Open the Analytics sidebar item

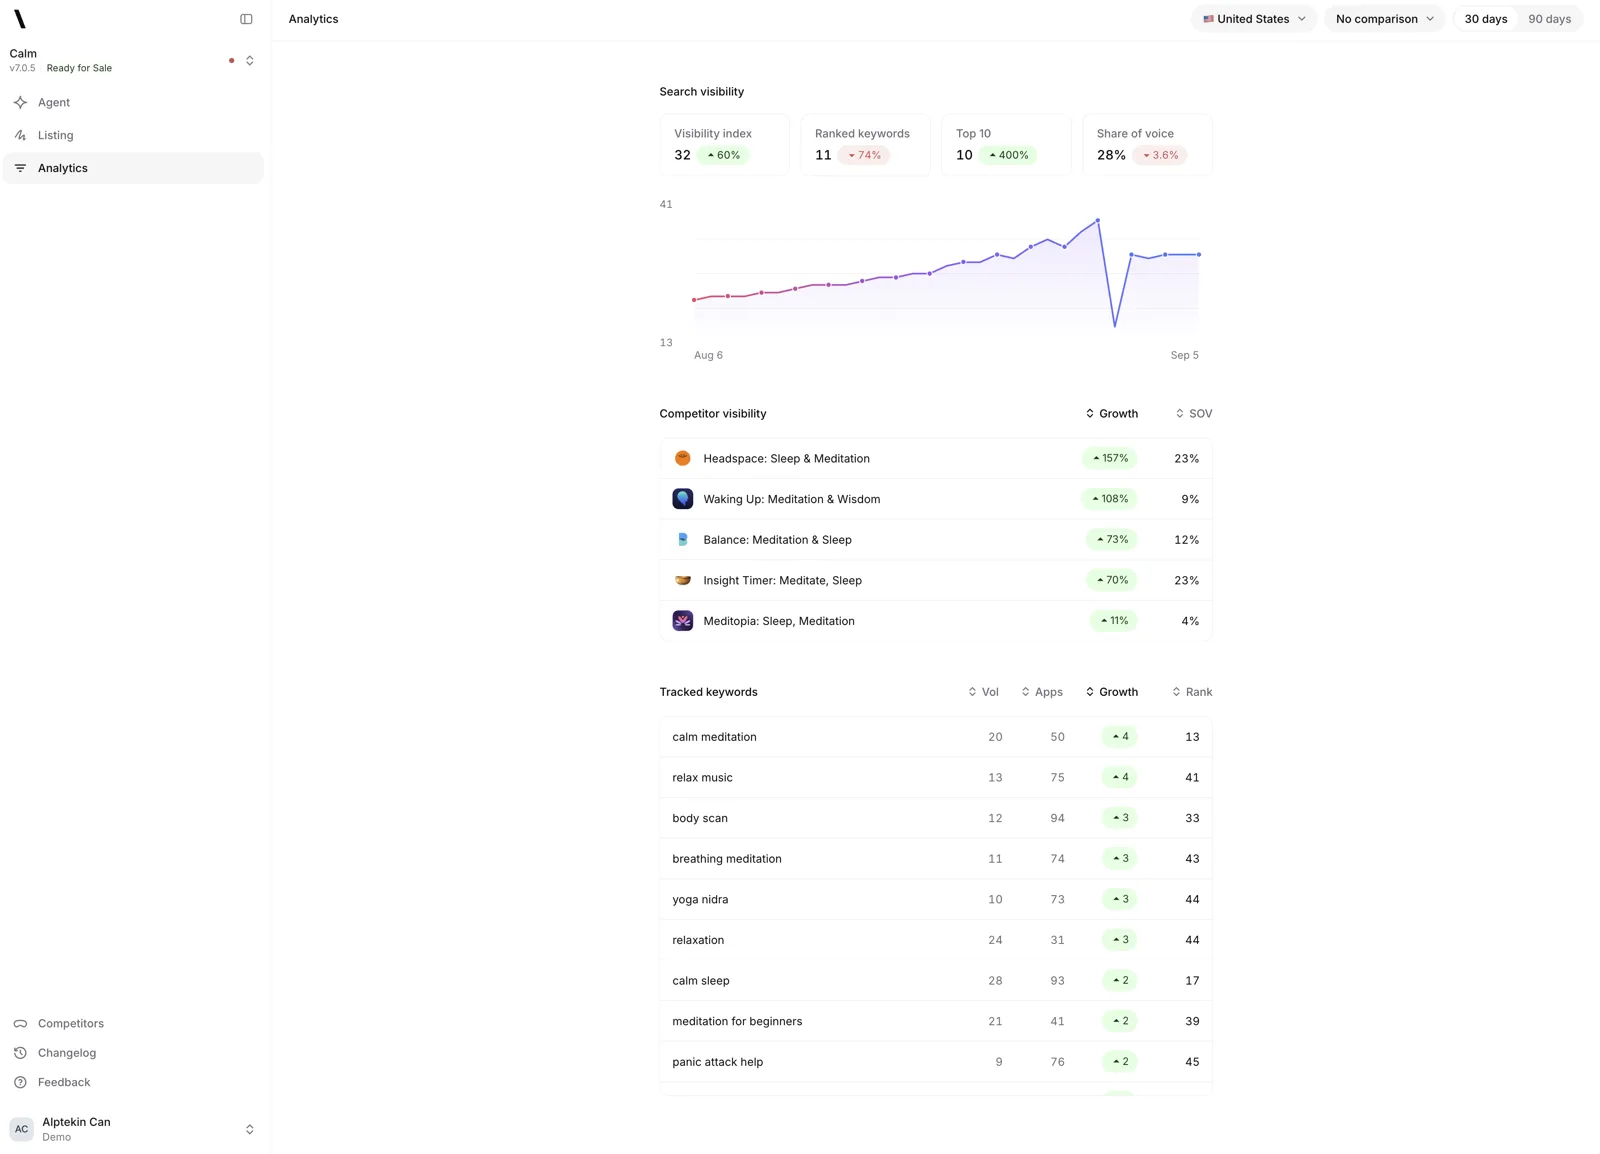click(133, 168)
